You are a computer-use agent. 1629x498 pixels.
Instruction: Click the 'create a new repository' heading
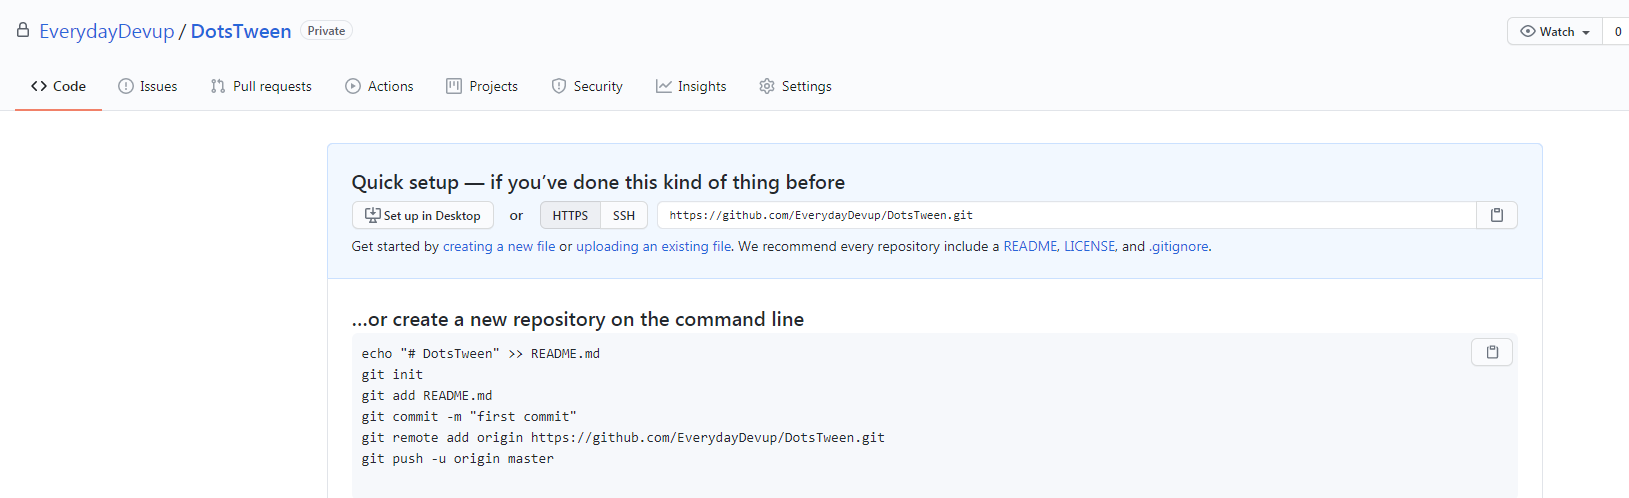[x=578, y=319]
